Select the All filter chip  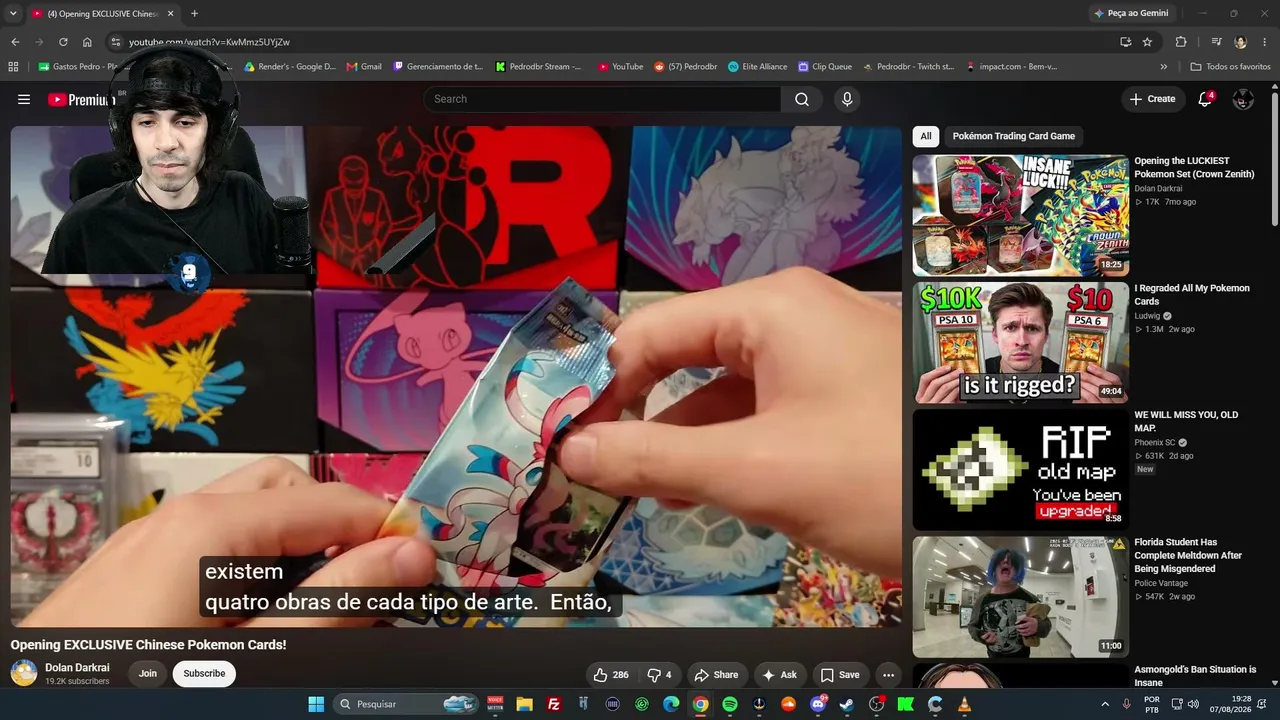pos(926,136)
